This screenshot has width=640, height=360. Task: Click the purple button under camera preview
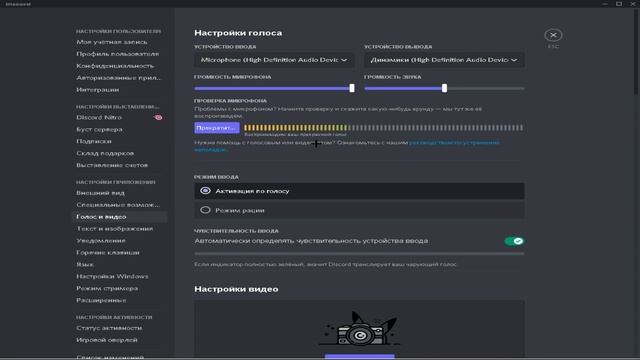point(360,357)
